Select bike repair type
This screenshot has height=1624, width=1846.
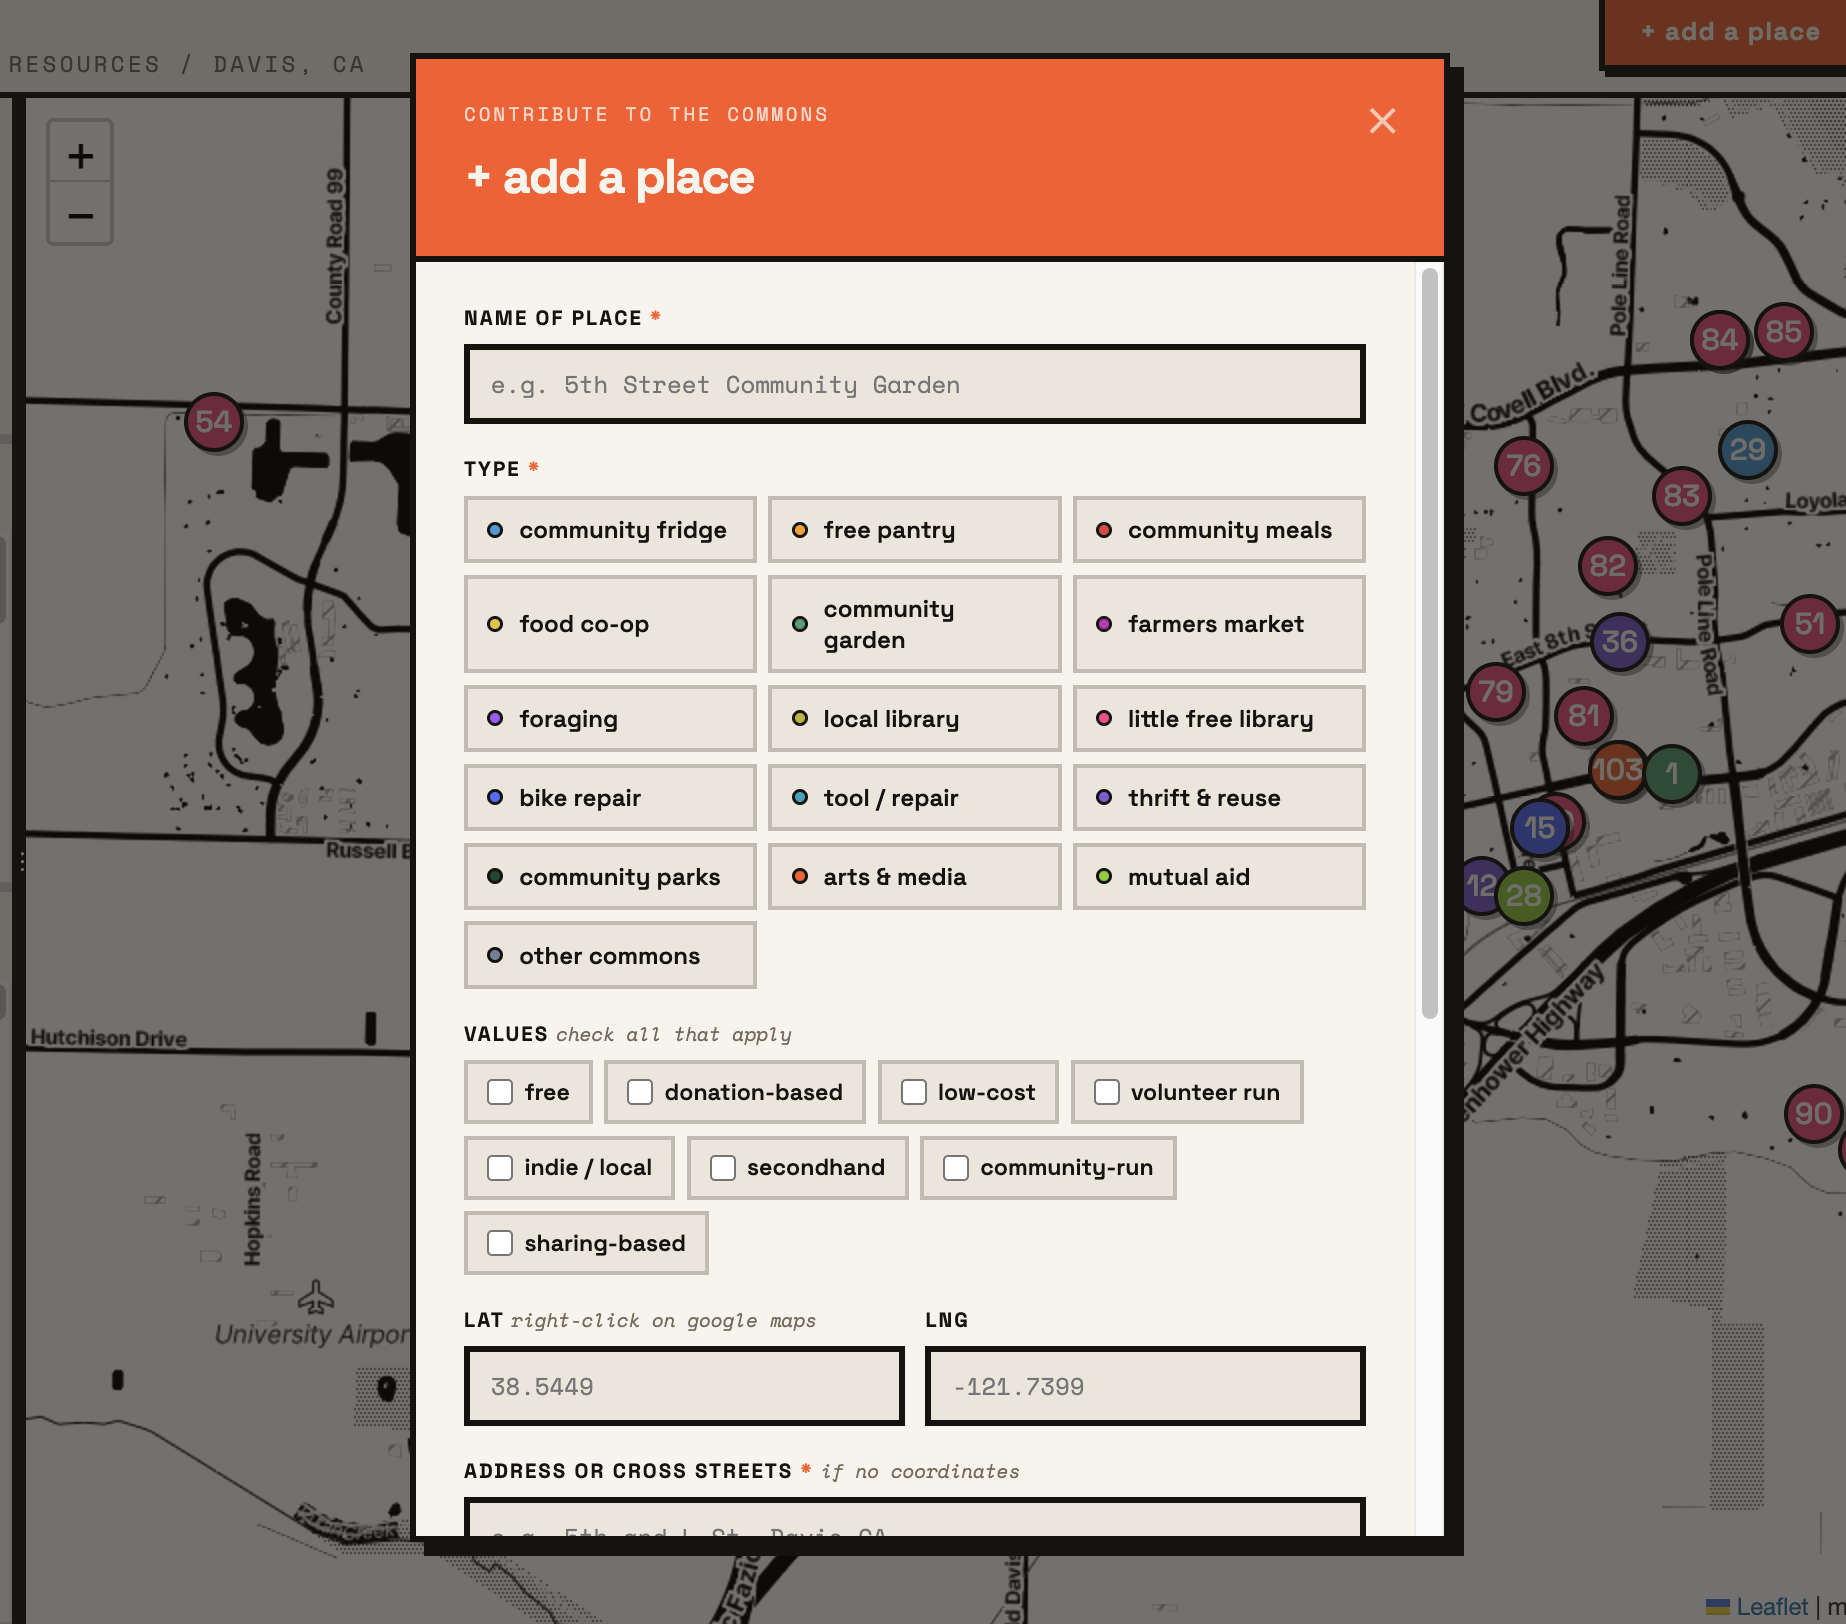click(x=610, y=798)
